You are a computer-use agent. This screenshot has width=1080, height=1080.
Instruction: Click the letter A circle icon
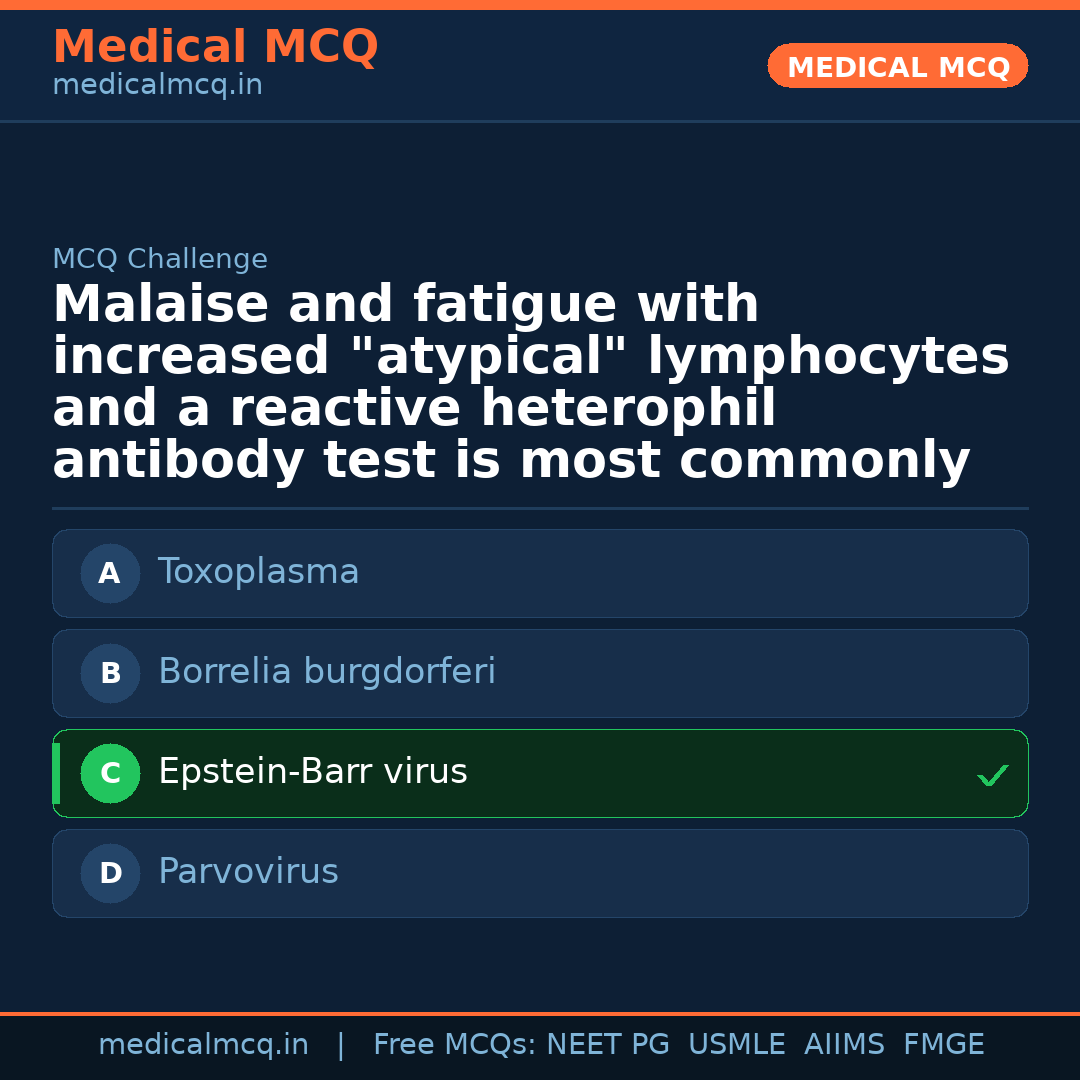click(110, 573)
